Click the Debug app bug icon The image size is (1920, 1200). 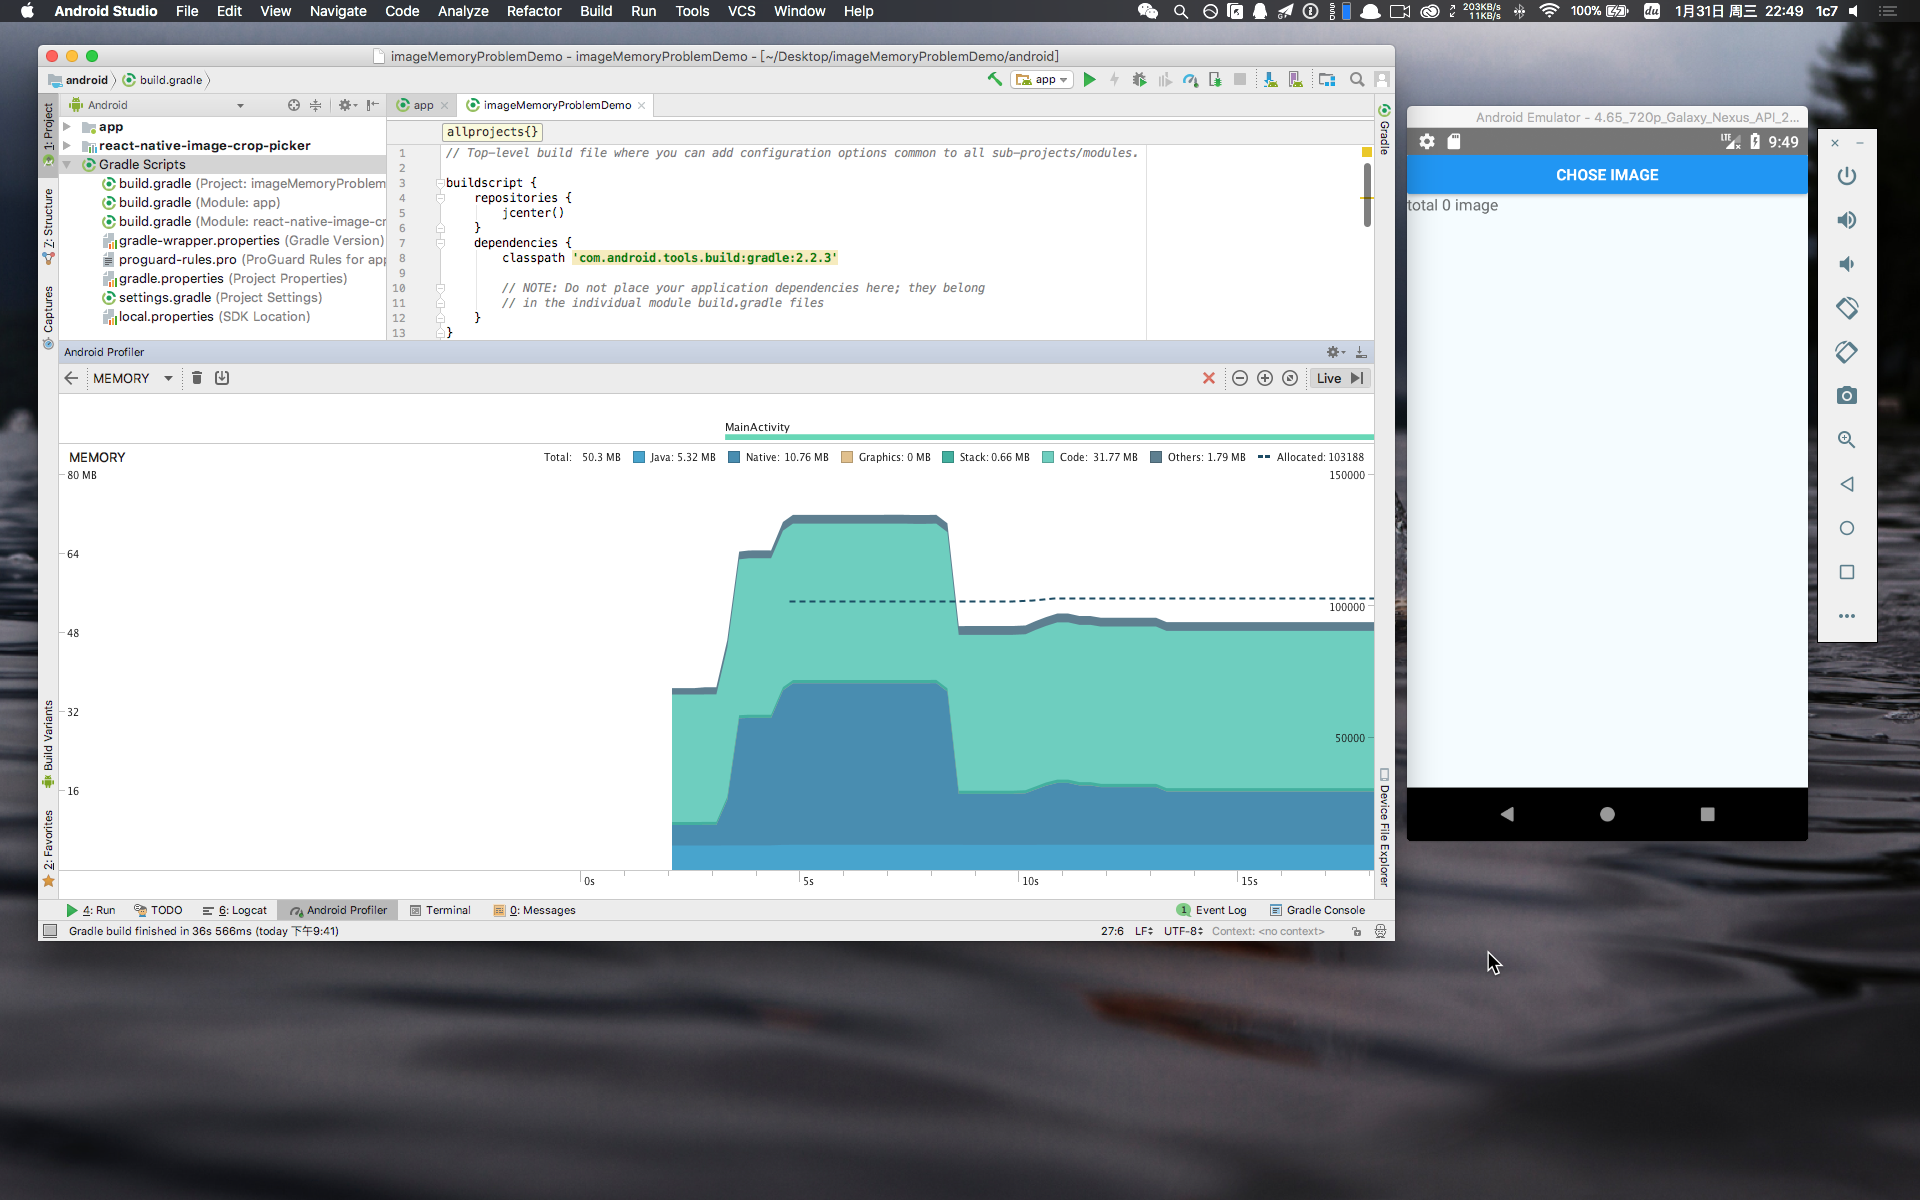click(1139, 79)
